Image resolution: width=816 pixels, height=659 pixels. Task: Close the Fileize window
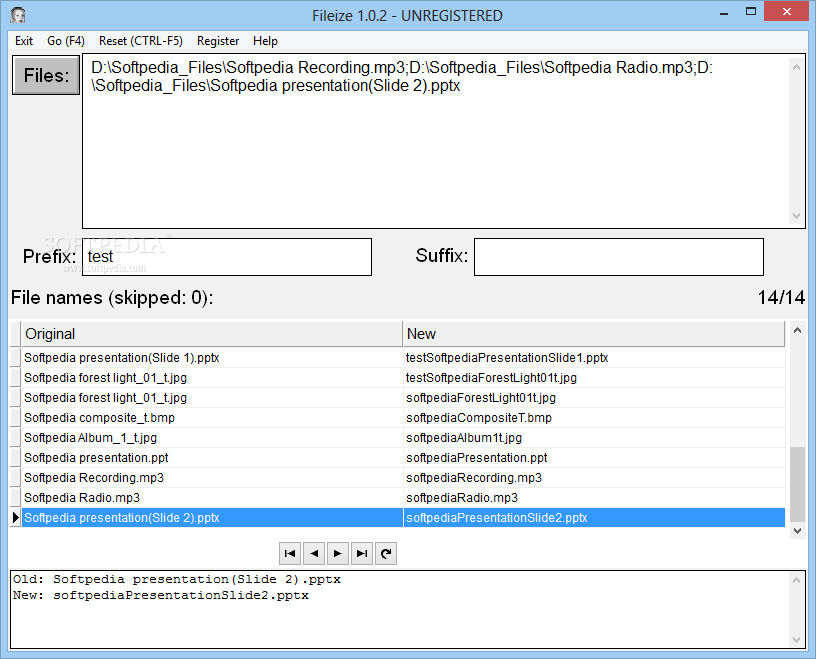(x=786, y=11)
